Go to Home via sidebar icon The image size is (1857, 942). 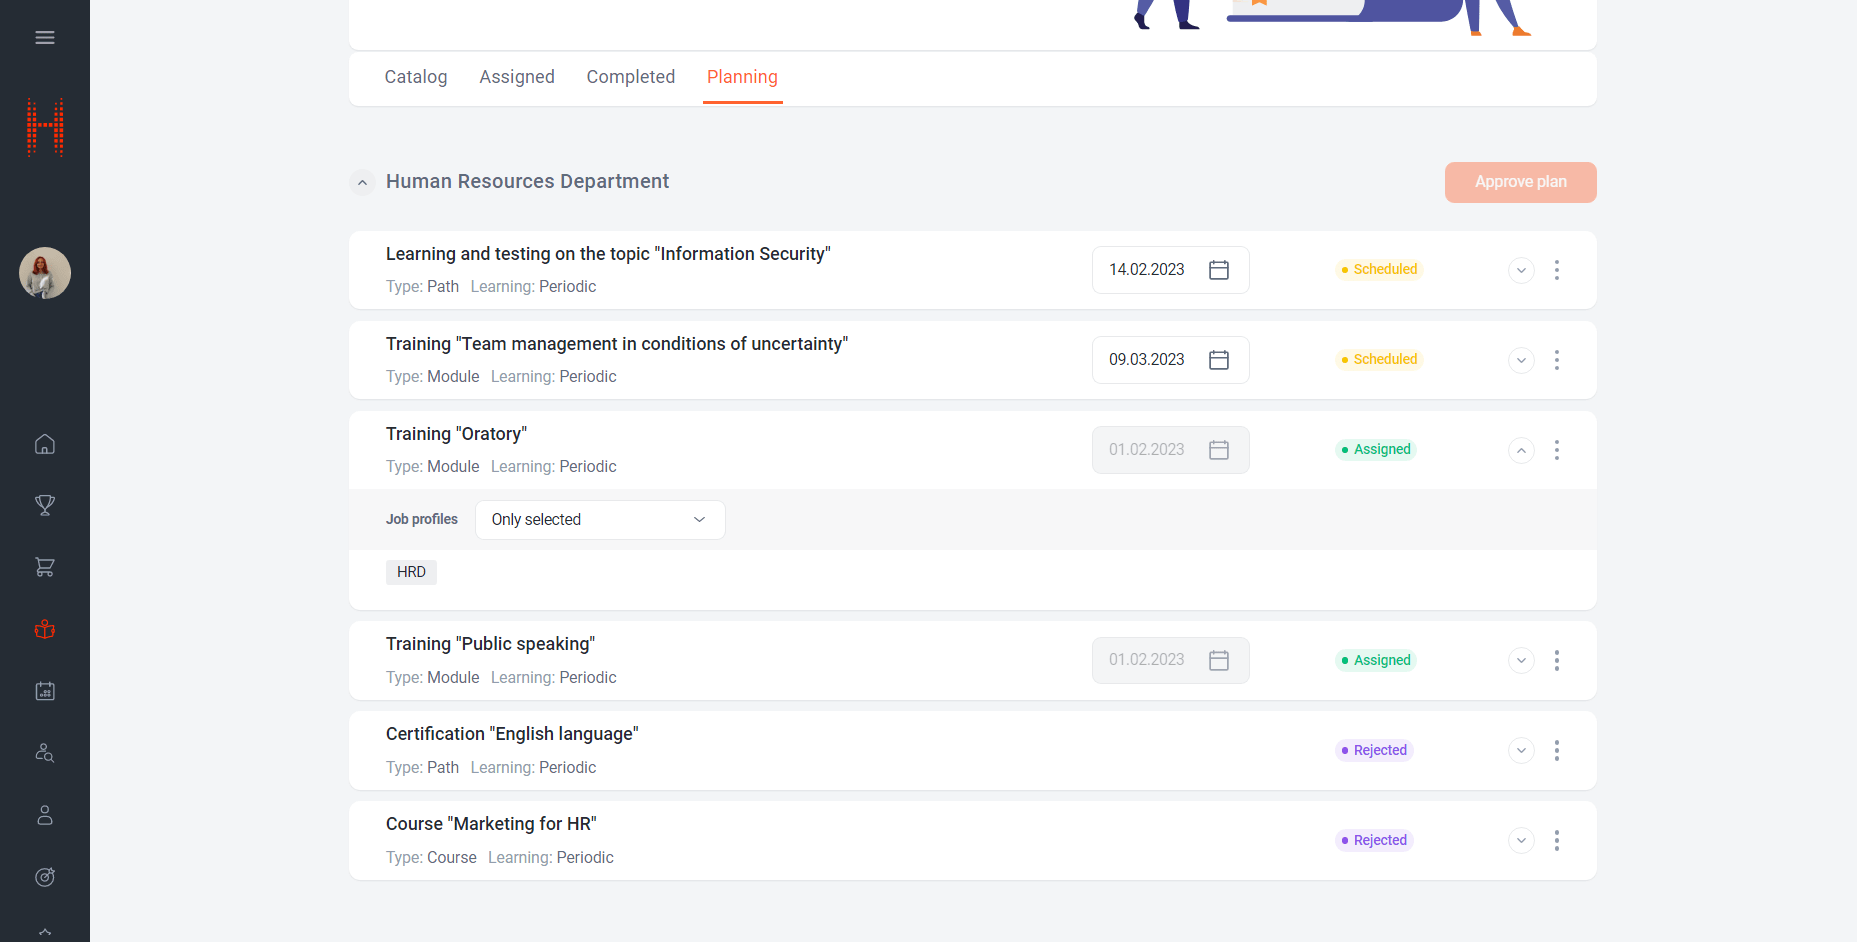click(x=45, y=444)
